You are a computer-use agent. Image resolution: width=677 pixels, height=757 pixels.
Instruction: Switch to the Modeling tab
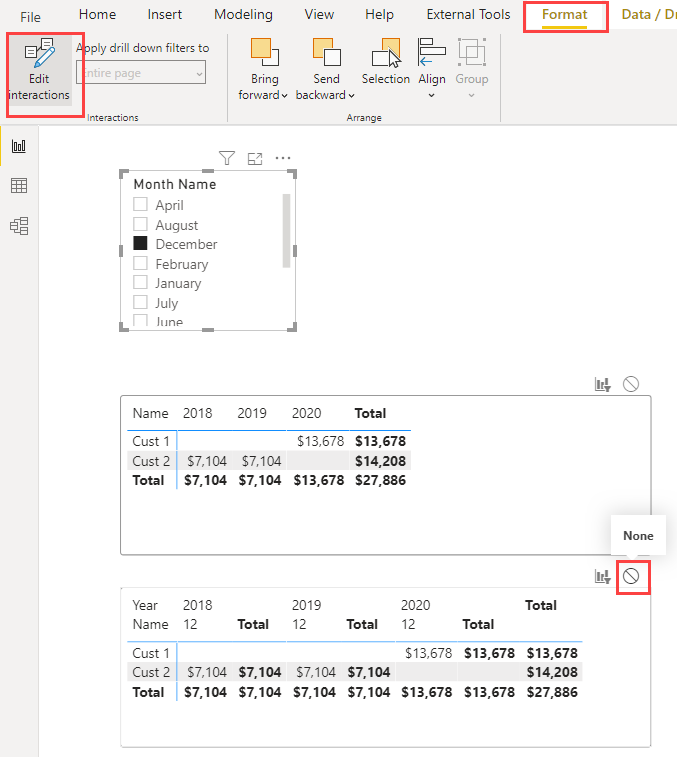coord(243,15)
